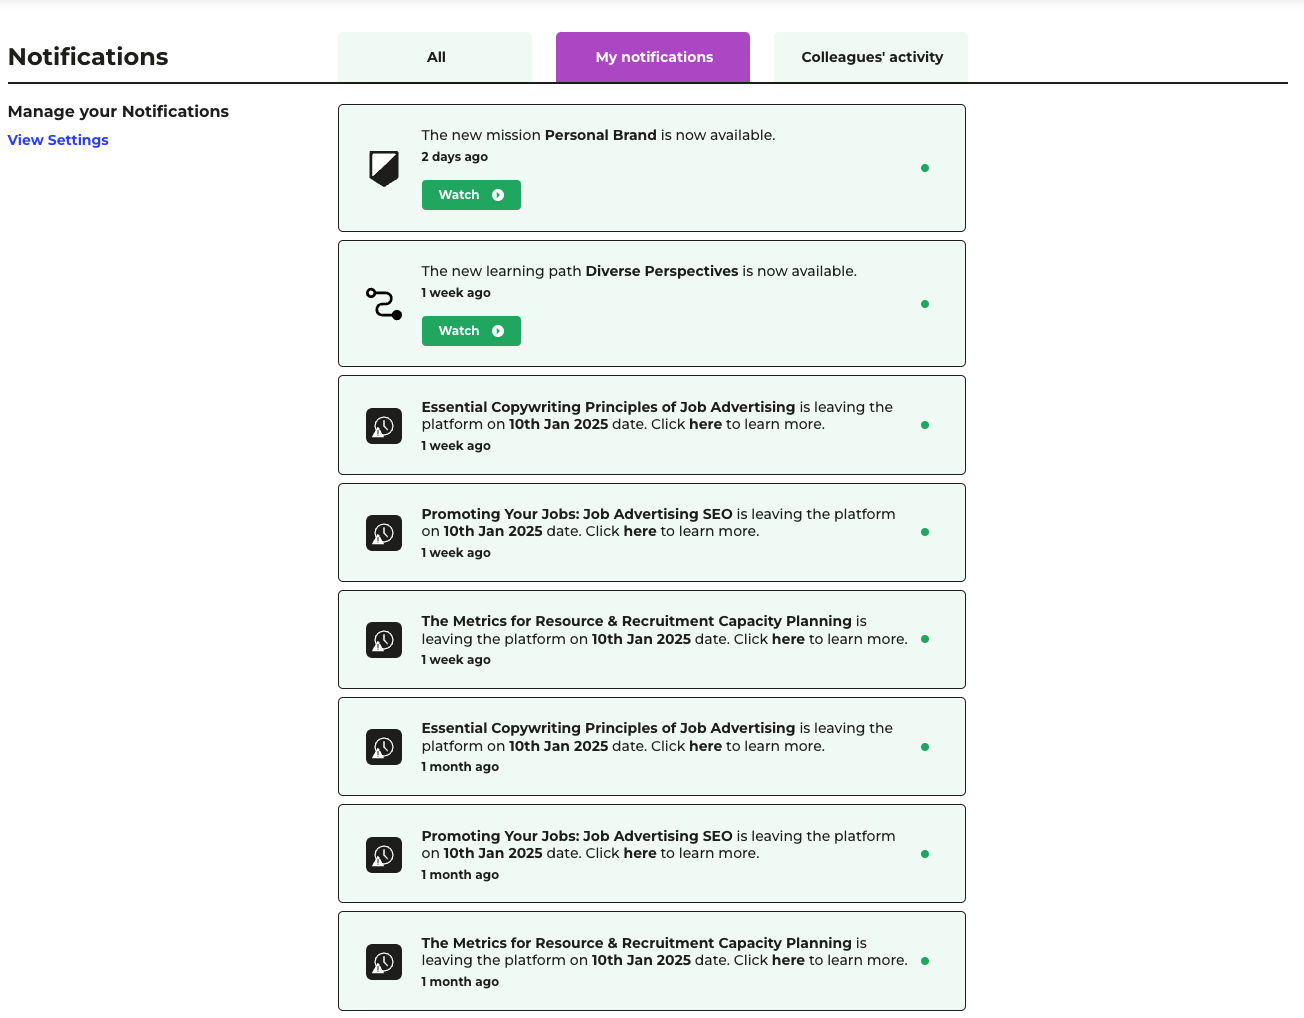Click the learning path icon for Diverse Perspectives
This screenshot has width=1304, height=1018.
384,304
